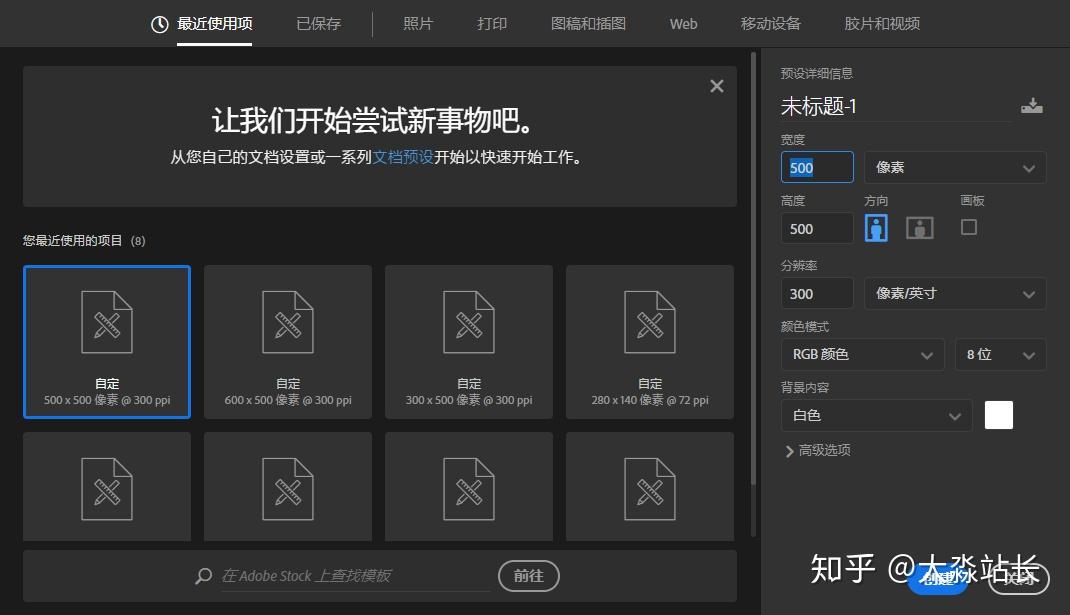1070x615 pixels.
Task: Click the 关闭 button at bottom right
Action: pyautogui.click(x=1019, y=579)
